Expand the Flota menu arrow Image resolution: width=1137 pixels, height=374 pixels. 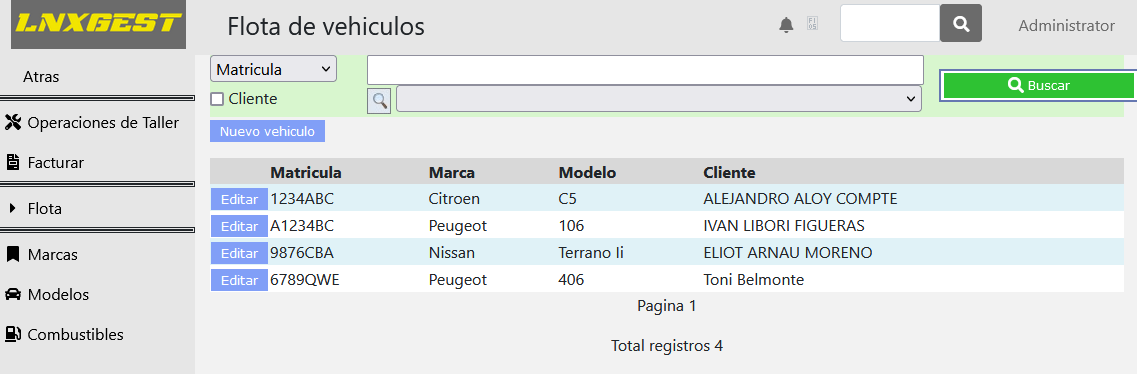[12, 209]
